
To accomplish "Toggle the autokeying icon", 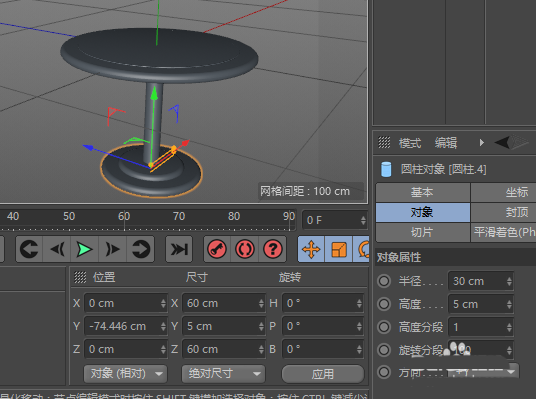I will [245, 249].
